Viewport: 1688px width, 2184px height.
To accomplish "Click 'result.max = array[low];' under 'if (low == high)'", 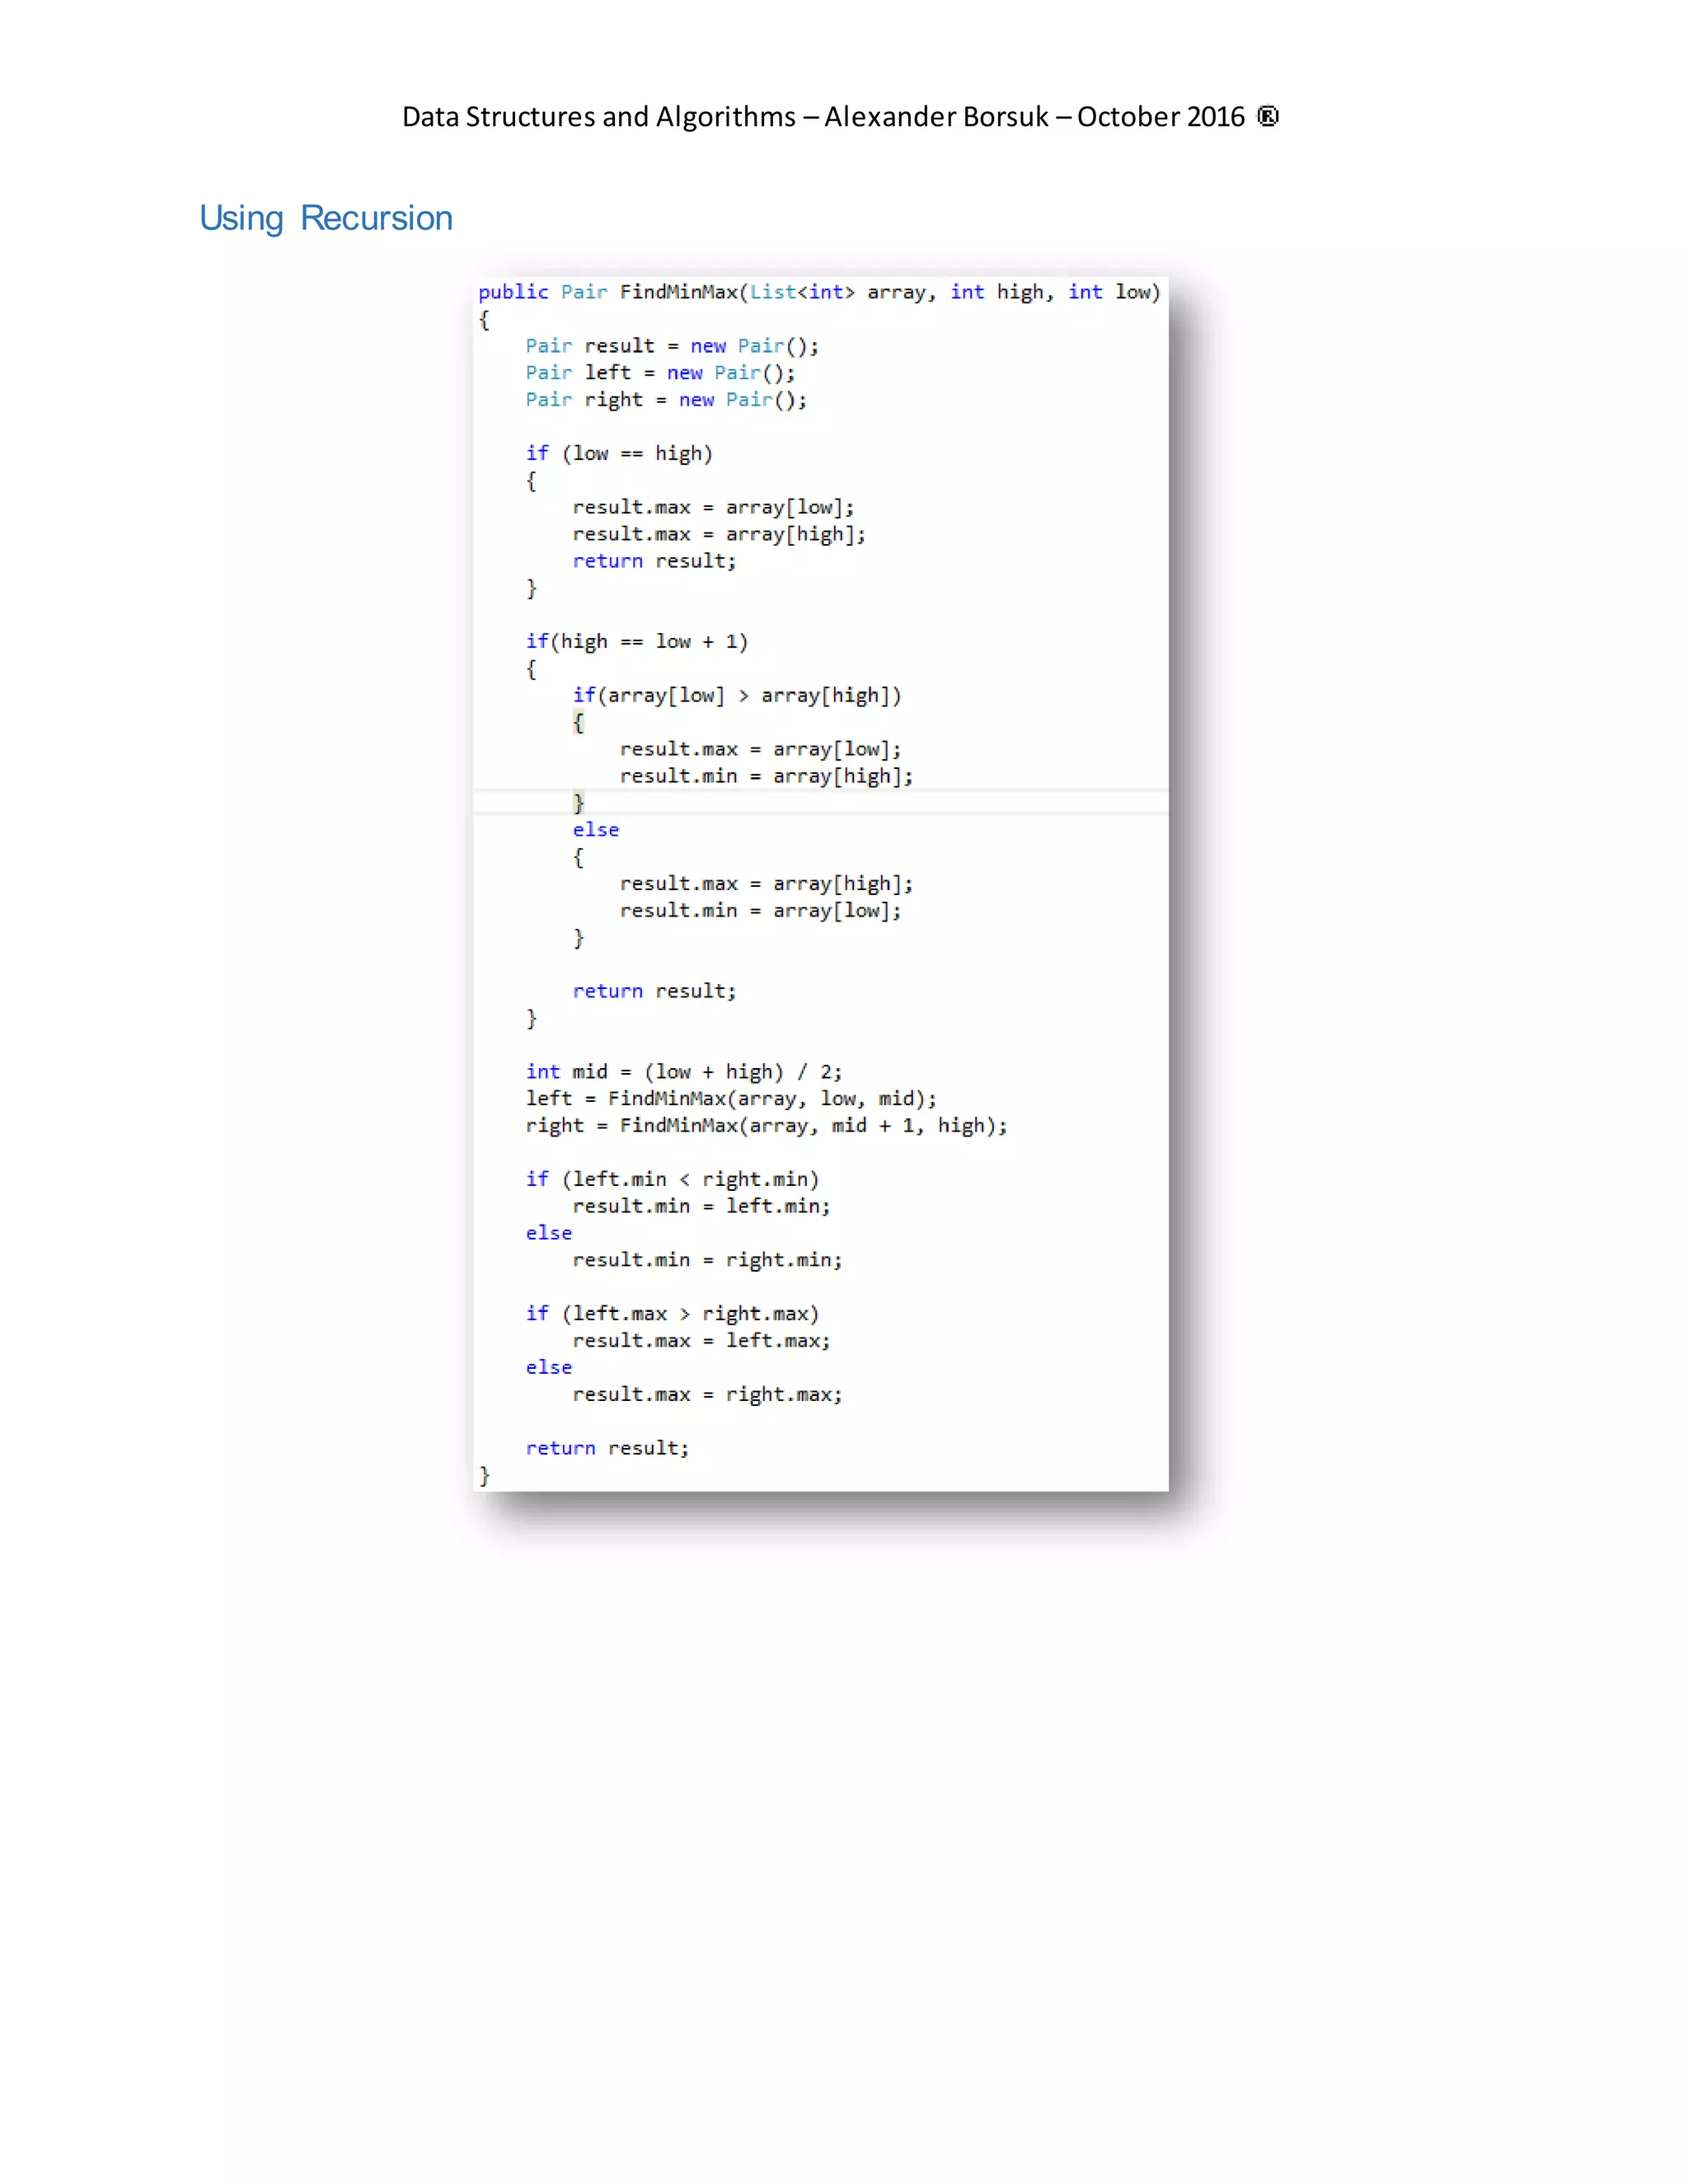I will 713,507.
